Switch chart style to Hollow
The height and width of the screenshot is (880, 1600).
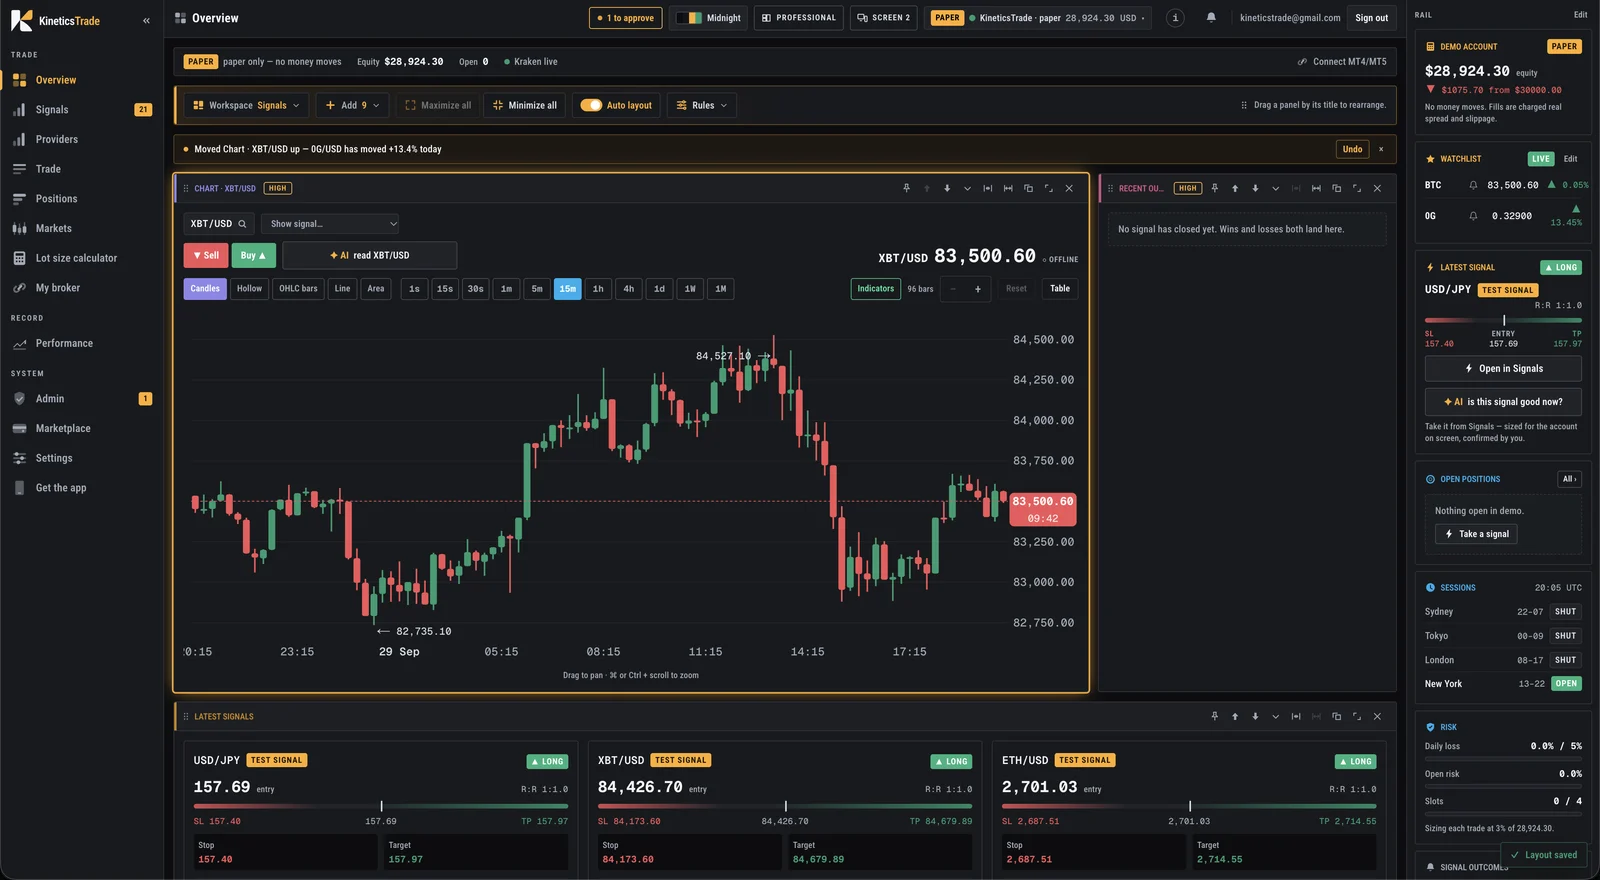click(249, 289)
